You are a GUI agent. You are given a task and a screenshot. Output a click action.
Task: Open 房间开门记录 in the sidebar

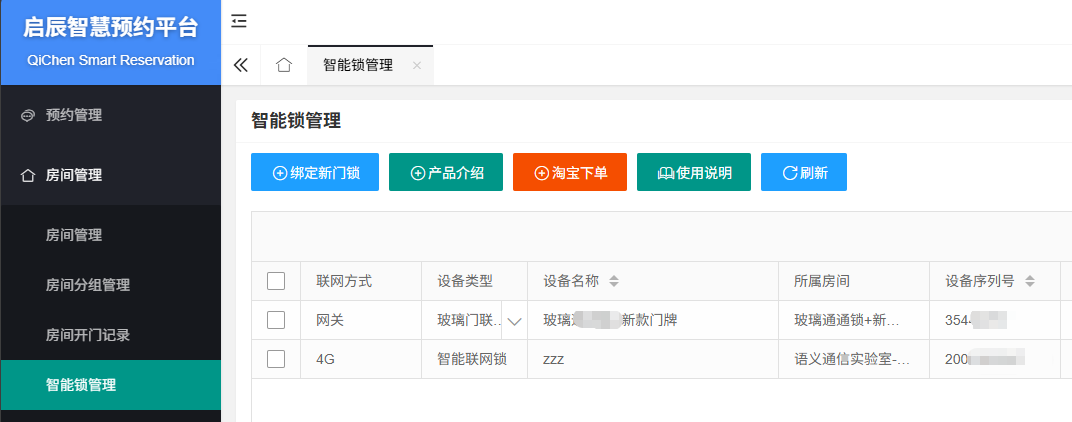pyautogui.click(x=111, y=335)
